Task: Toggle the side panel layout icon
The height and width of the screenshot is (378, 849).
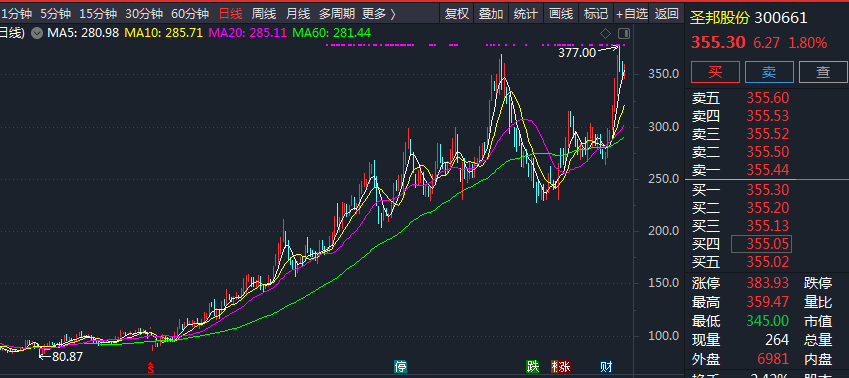Action: click(624, 34)
